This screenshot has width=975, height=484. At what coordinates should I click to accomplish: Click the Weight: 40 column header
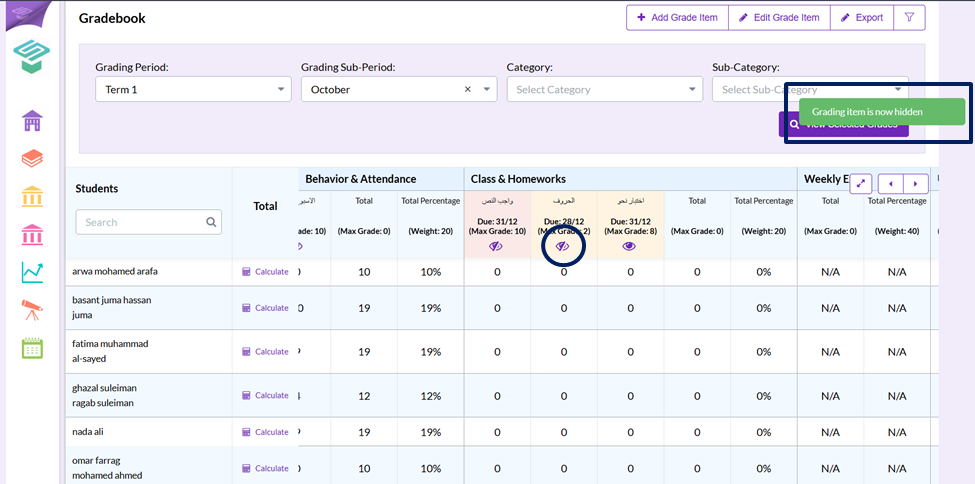point(897,231)
